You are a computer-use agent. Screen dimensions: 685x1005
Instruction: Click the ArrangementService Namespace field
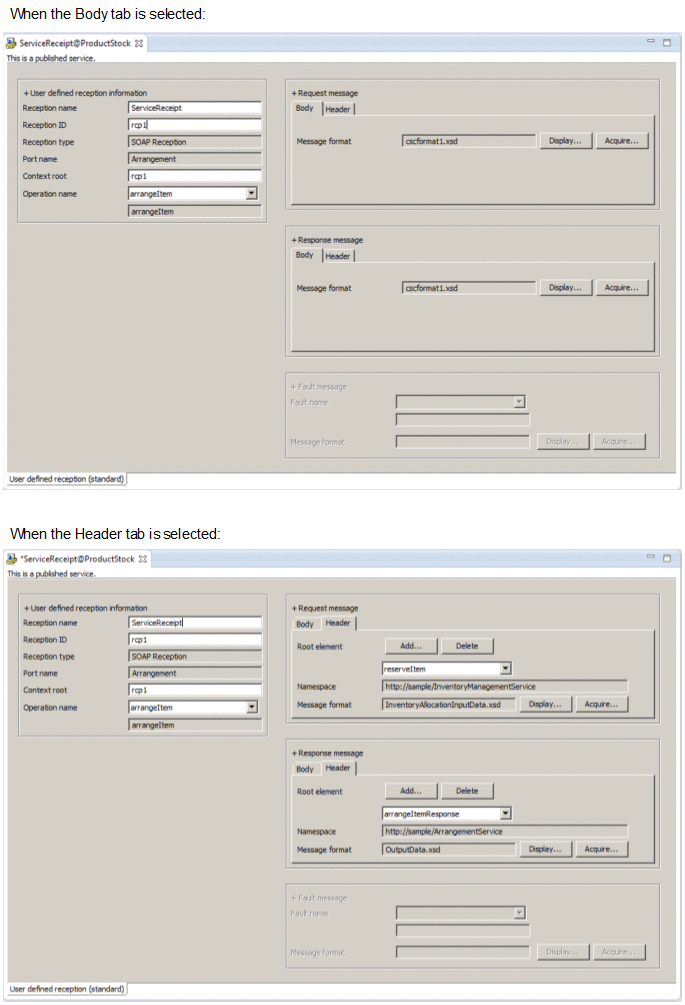[505, 831]
